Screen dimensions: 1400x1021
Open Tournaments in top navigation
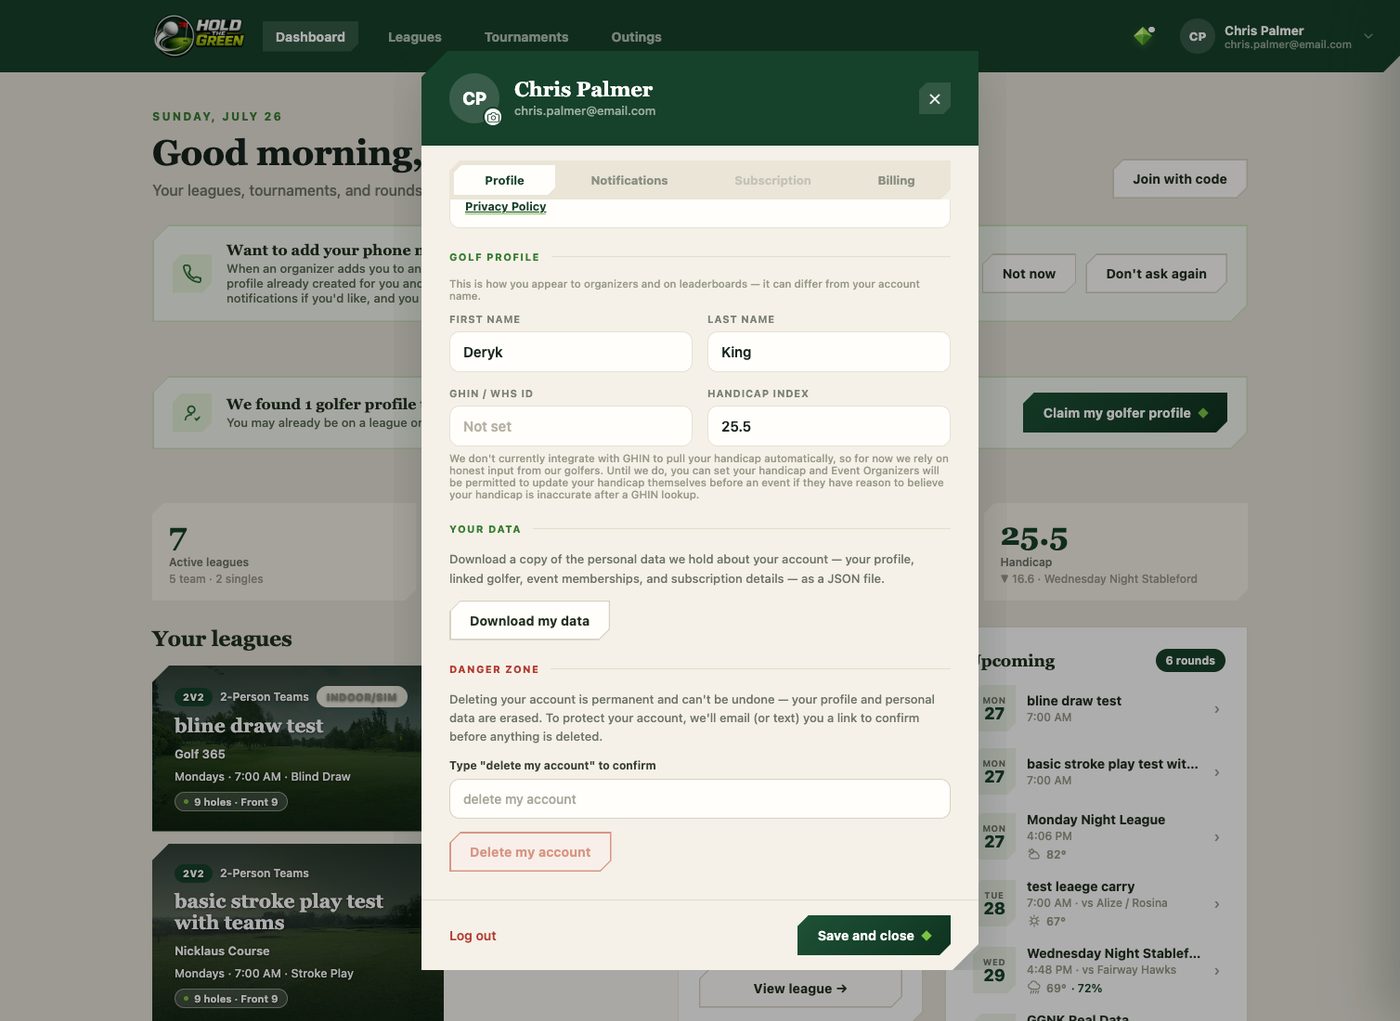(x=526, y=37)
